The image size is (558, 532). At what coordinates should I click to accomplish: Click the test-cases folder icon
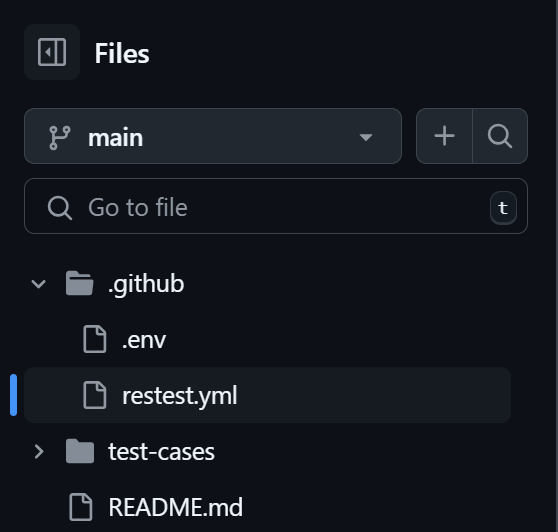[80, 451]
